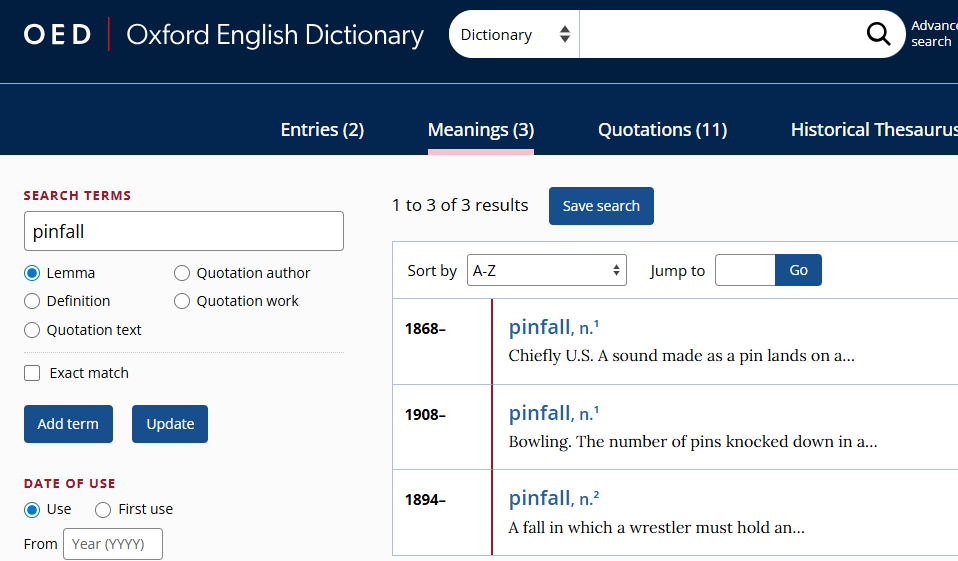The width and height of the screenshot is (958, 561).
Task: Click the main header search field
Action: tap(720, 34)
